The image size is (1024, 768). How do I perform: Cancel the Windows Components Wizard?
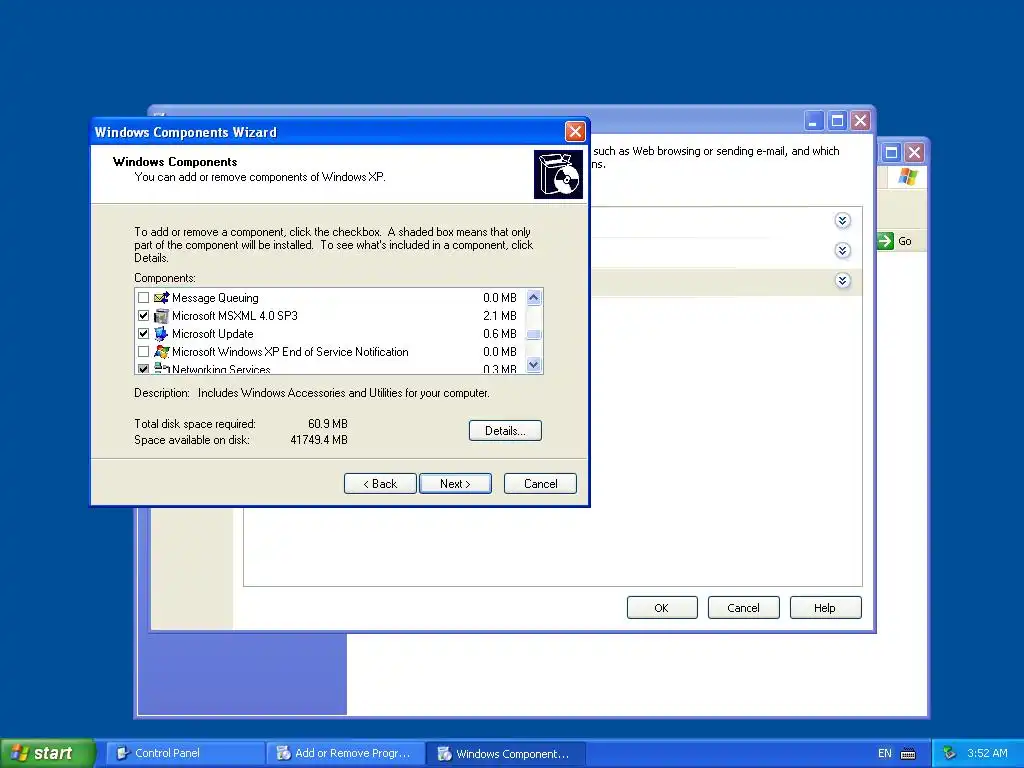click(540, 484)
